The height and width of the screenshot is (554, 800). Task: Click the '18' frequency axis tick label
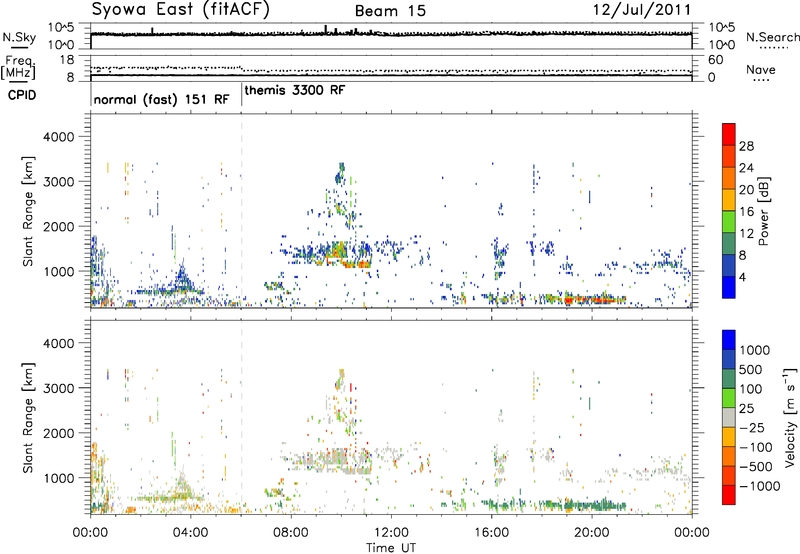tap(67, 60)
